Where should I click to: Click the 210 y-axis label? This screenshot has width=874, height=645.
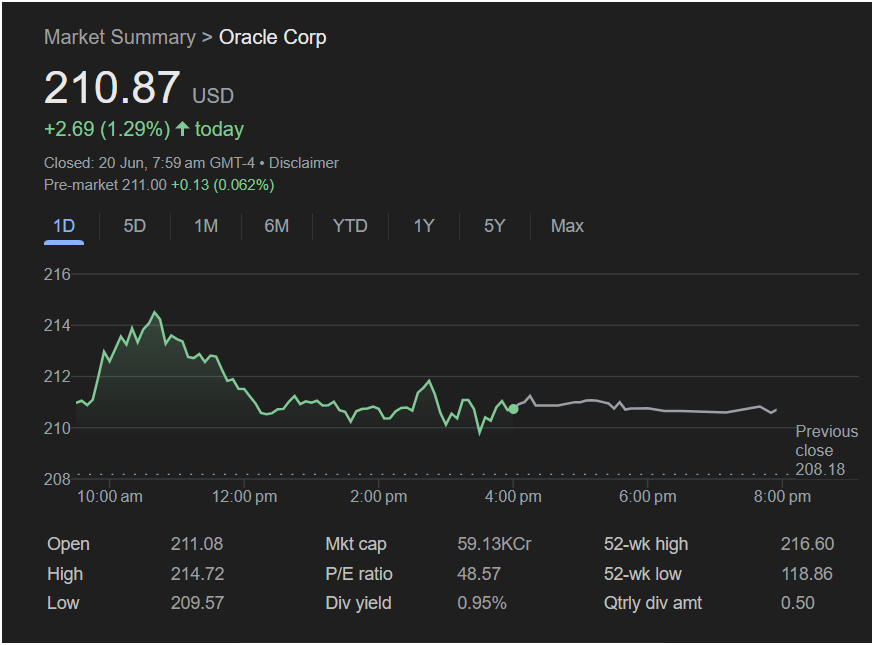point(57,428)
